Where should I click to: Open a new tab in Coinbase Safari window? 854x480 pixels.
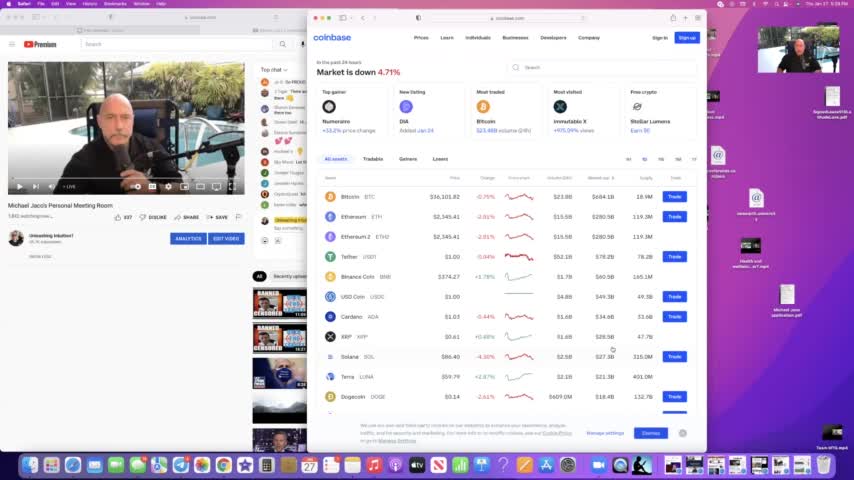coord(686,18)
